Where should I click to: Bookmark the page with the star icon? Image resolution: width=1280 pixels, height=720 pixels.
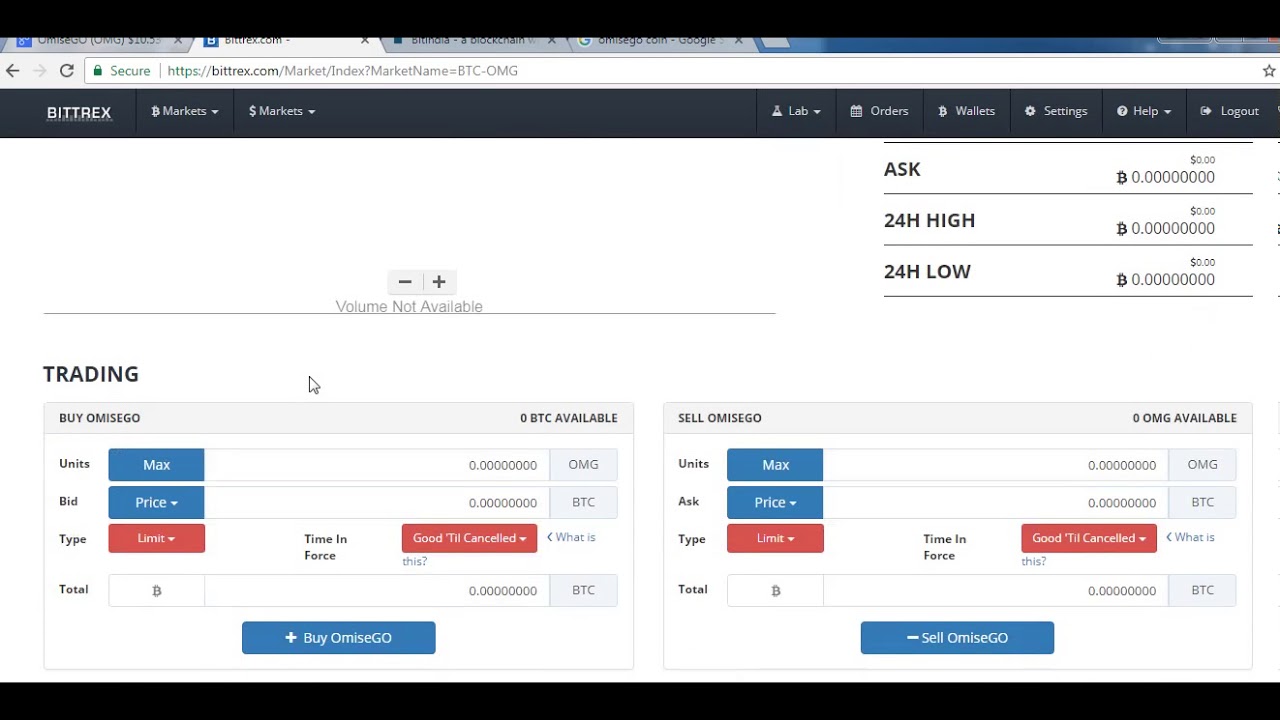pyautogui.click(x=1269, y=71)
